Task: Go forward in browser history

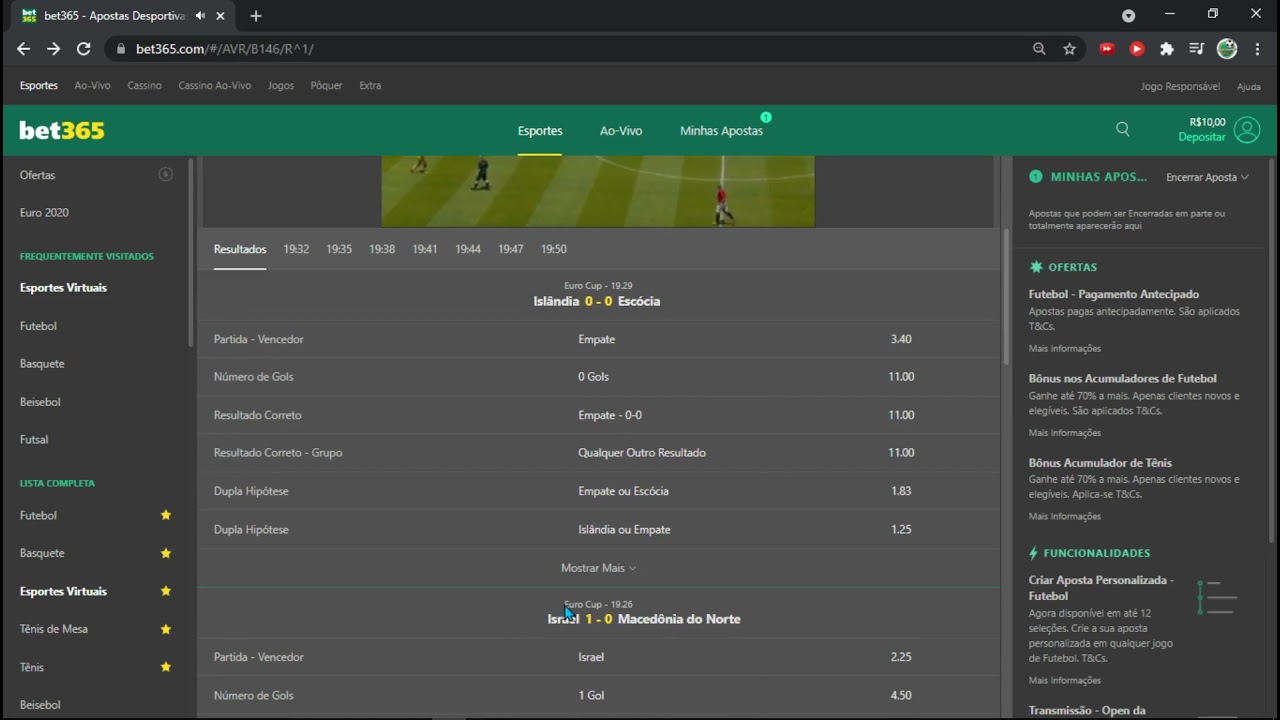Action: [53, 48]
